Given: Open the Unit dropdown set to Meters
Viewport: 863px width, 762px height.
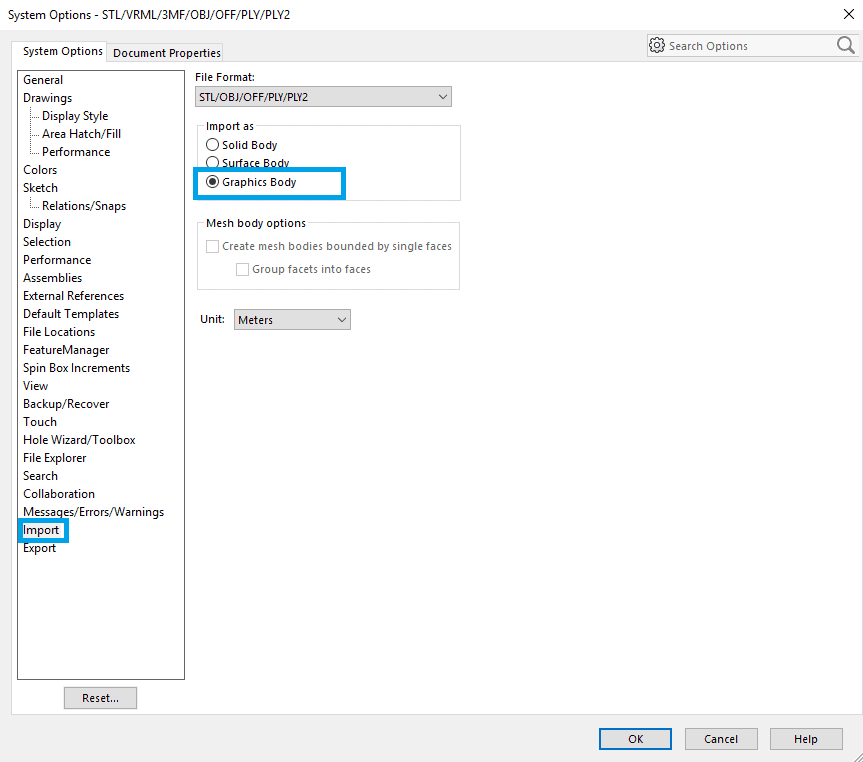Looking at the screenshot, I should tap(292, 320).
